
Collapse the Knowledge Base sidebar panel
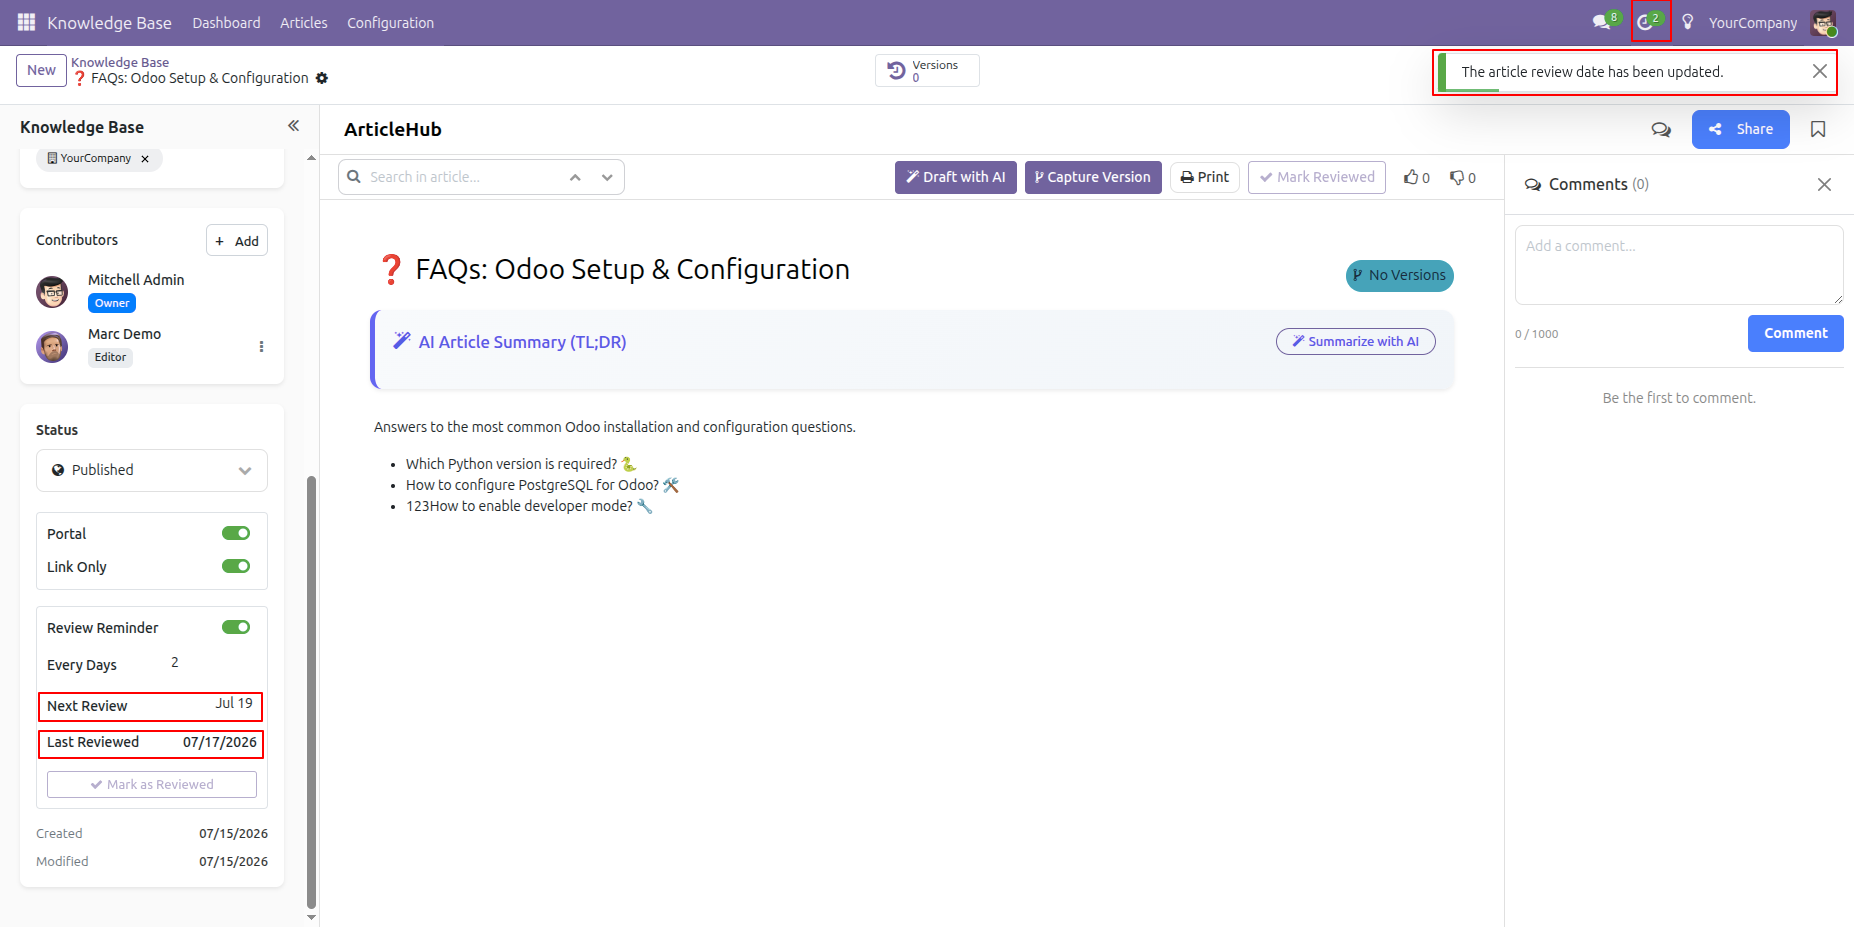293,126
